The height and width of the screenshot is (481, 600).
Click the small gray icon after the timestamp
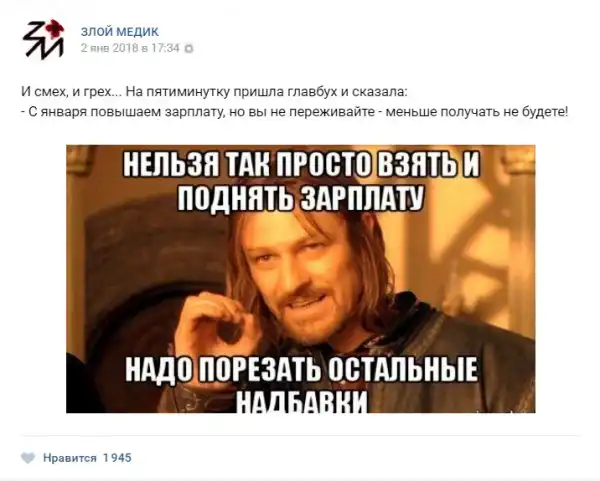pyautogui.click(x=189, y=49)
